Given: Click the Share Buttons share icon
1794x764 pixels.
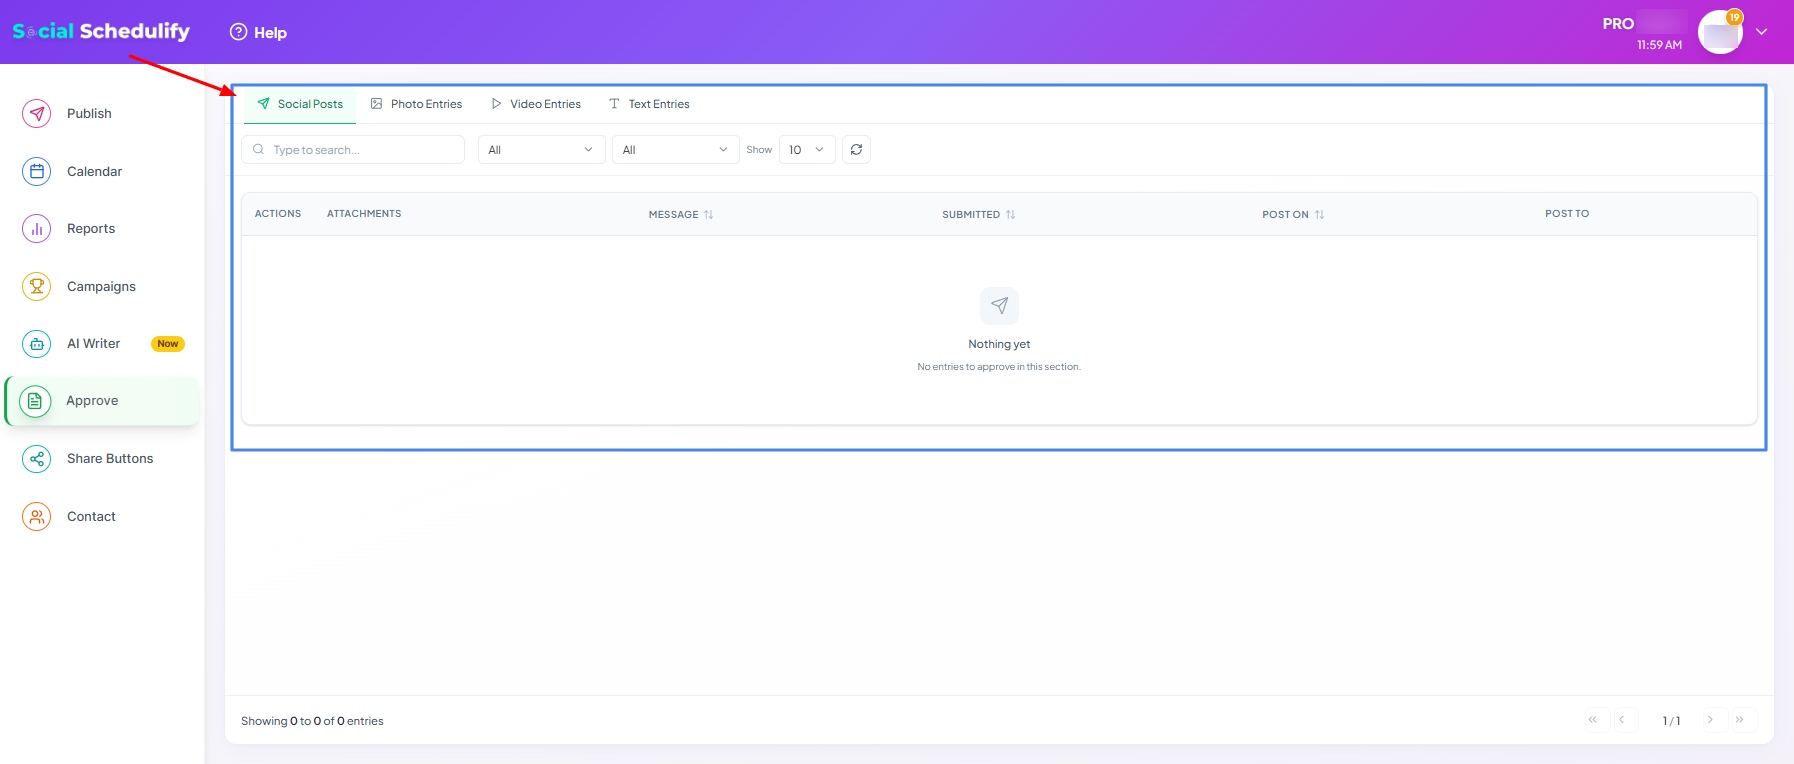Looking at the screenshot, I should pos(37,459).
